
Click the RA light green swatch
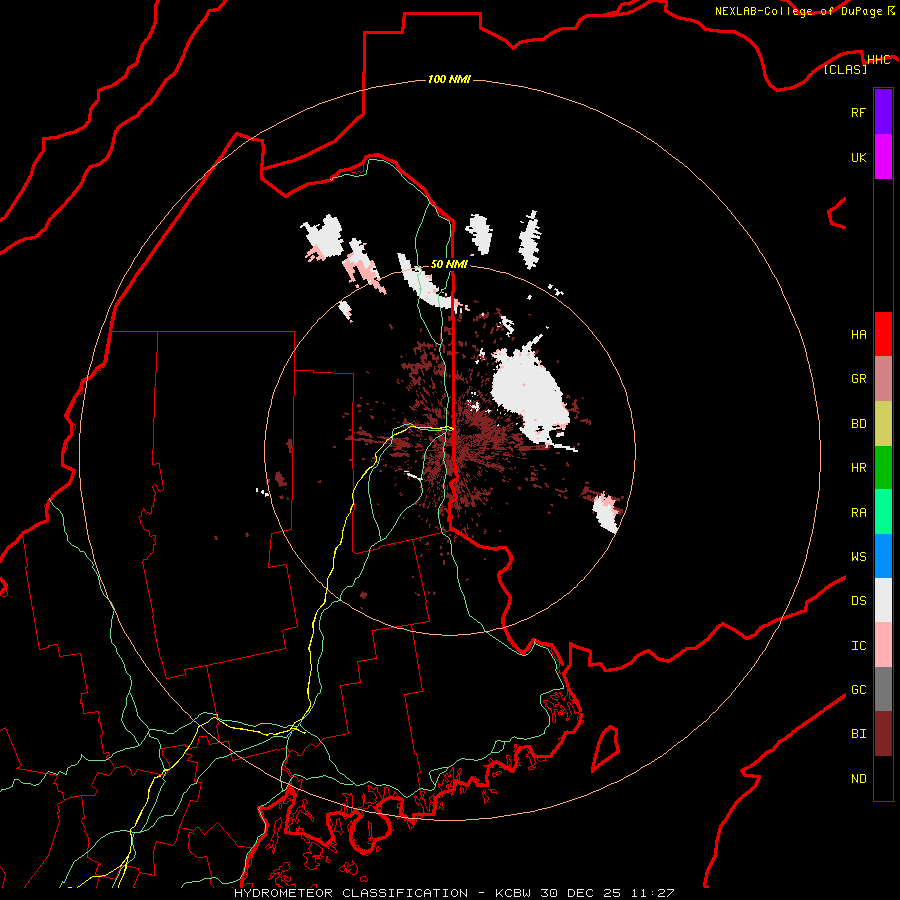point(883,512)
